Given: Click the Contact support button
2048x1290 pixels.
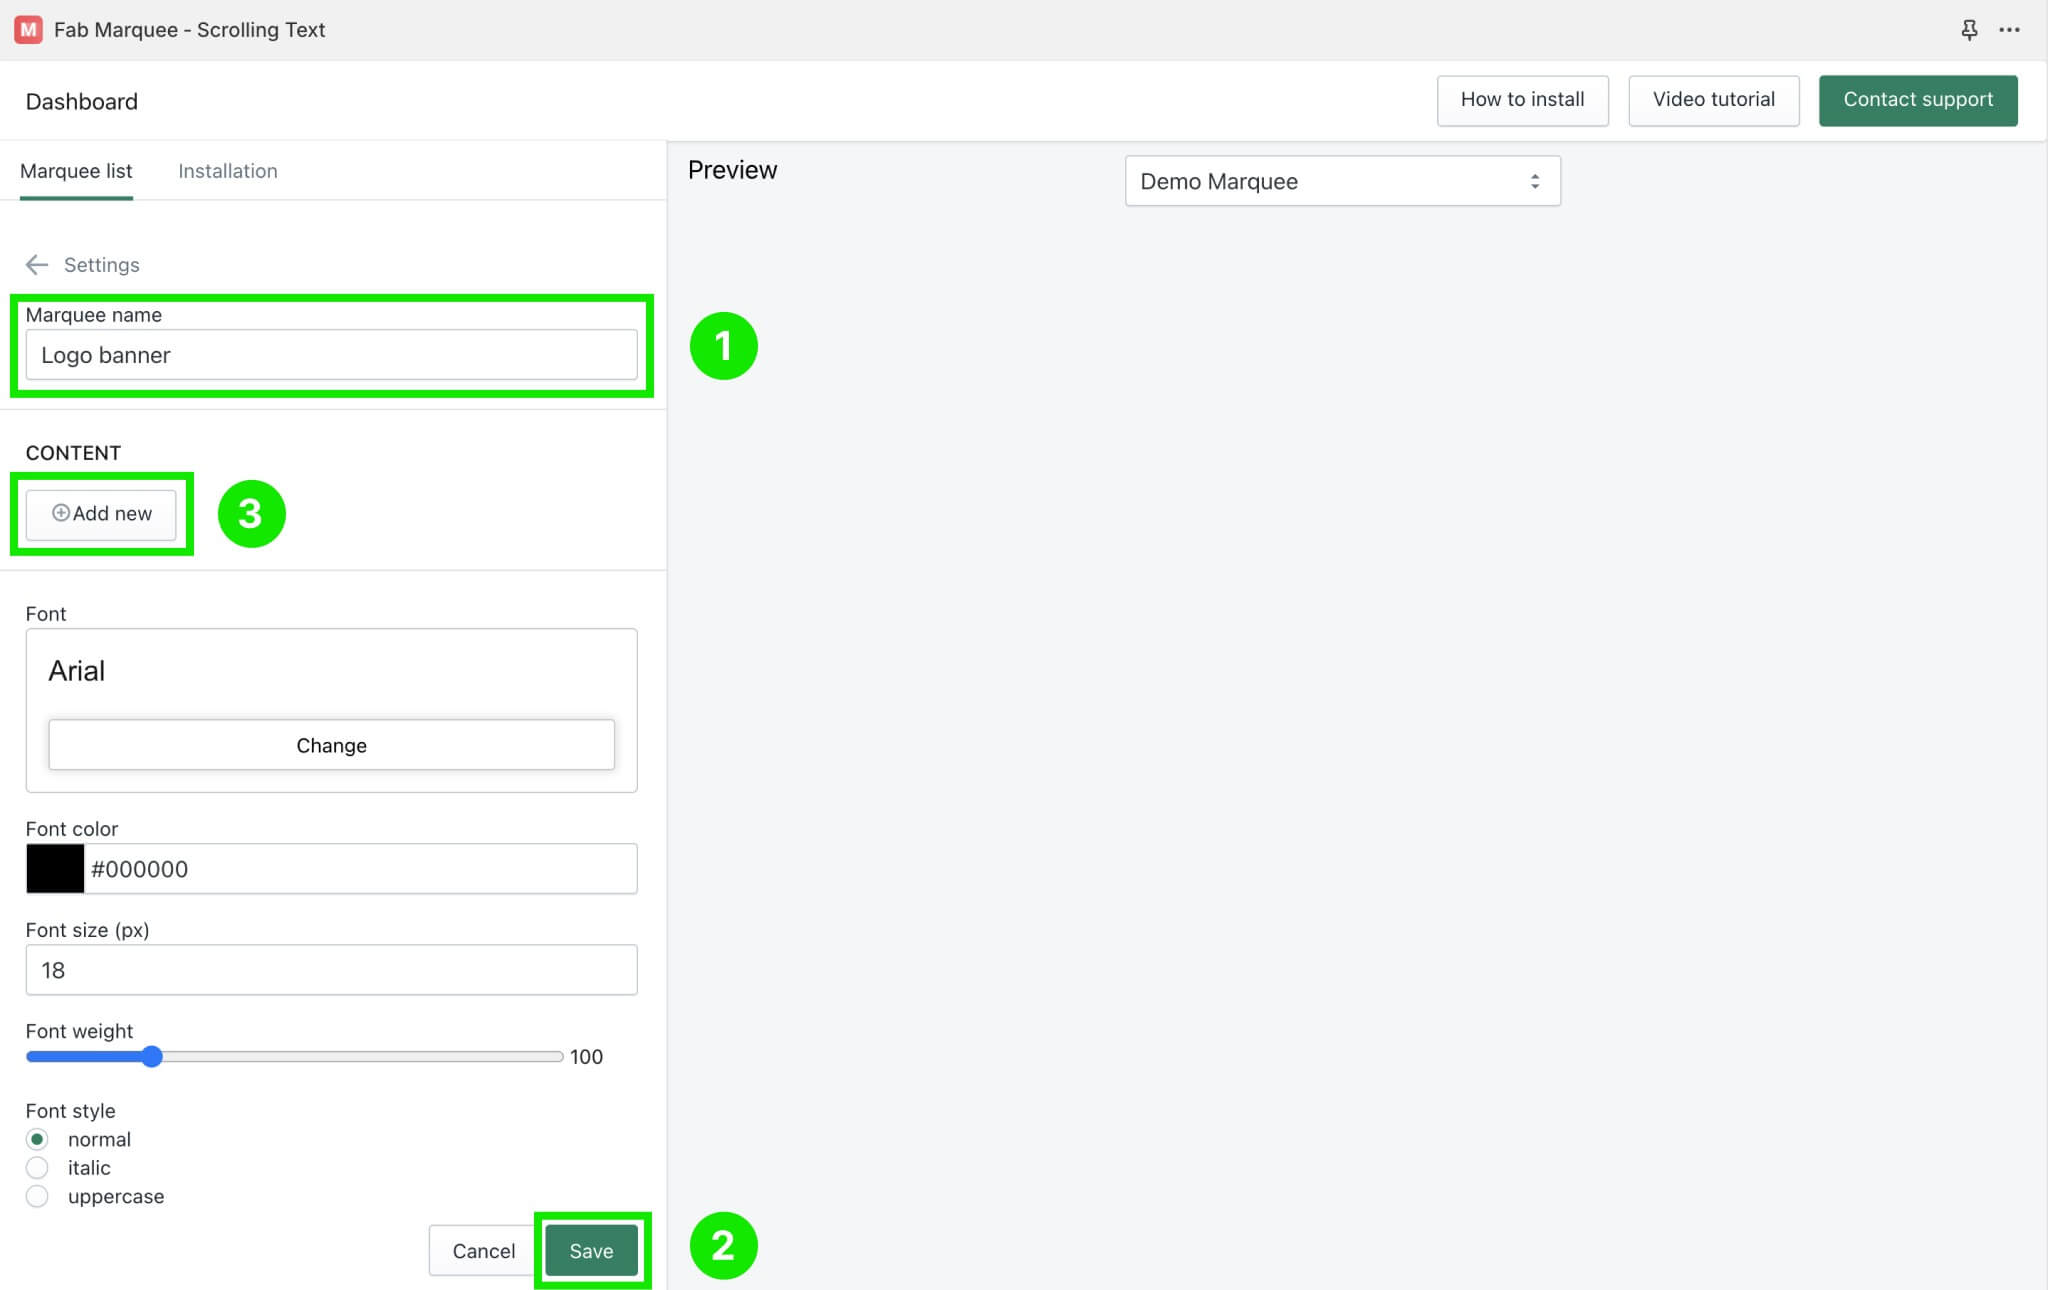Looking at the screenshot, I should (1917, 100).
